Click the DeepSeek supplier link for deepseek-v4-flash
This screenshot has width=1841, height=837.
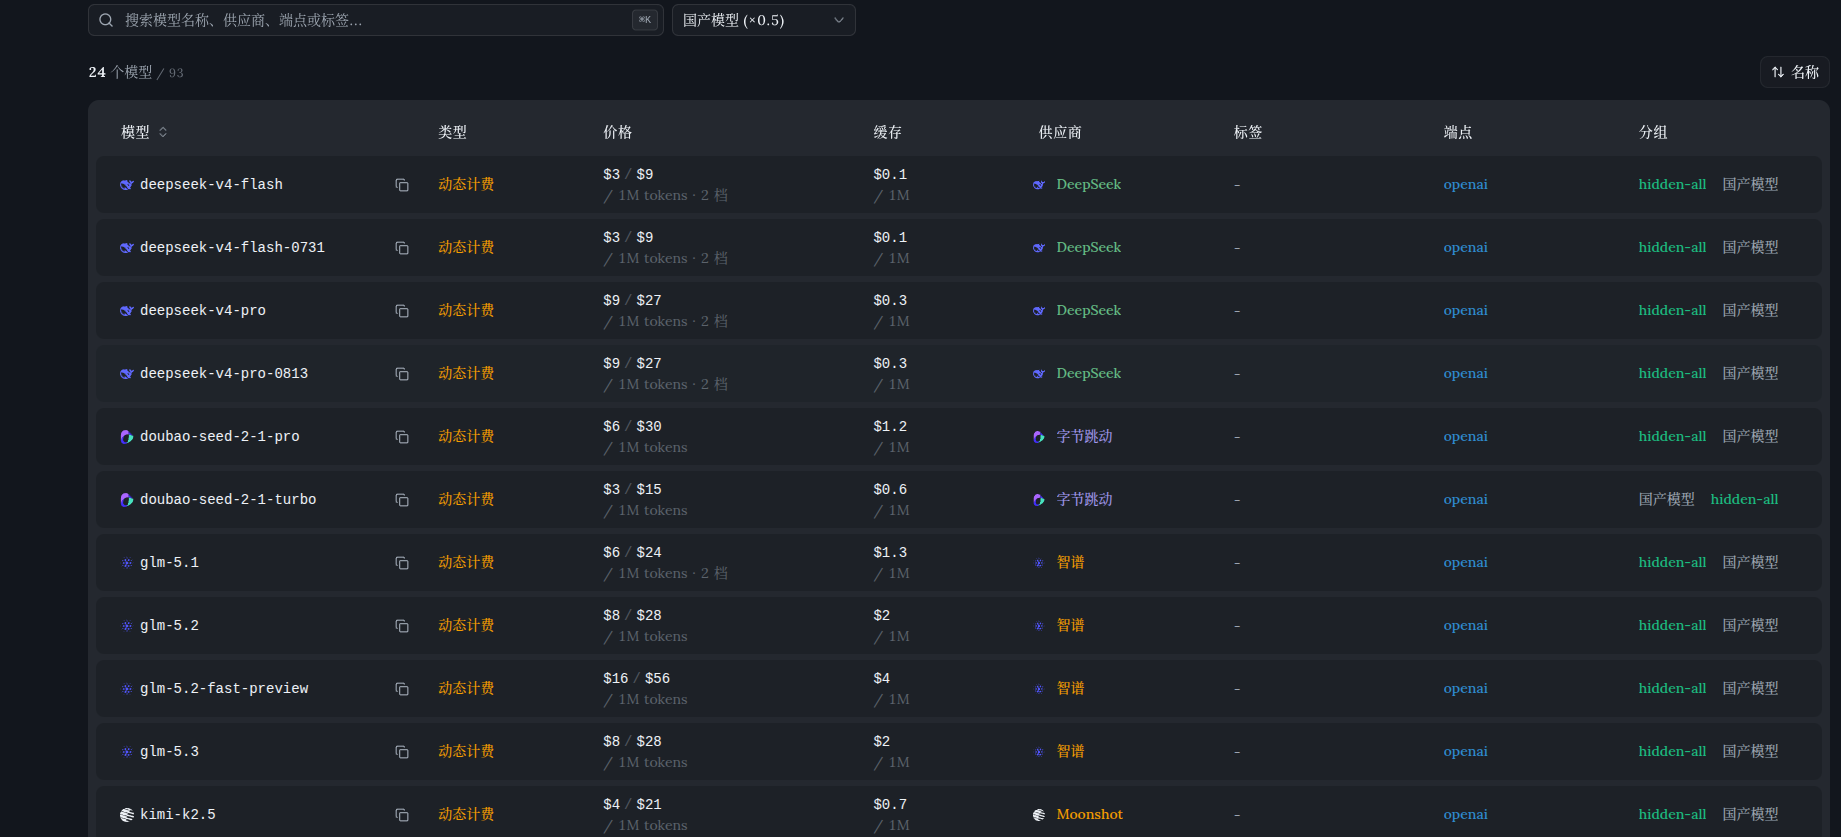pyautogui.click(x=1089, y=185)
